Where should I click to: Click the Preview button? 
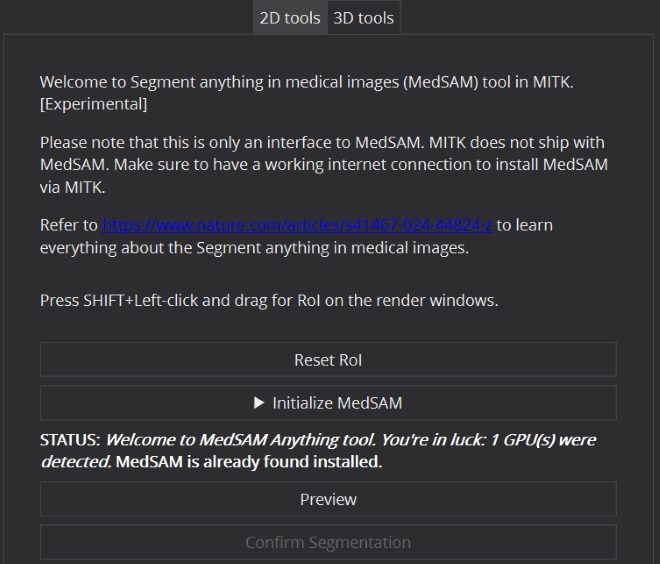[x=328, y=499]
